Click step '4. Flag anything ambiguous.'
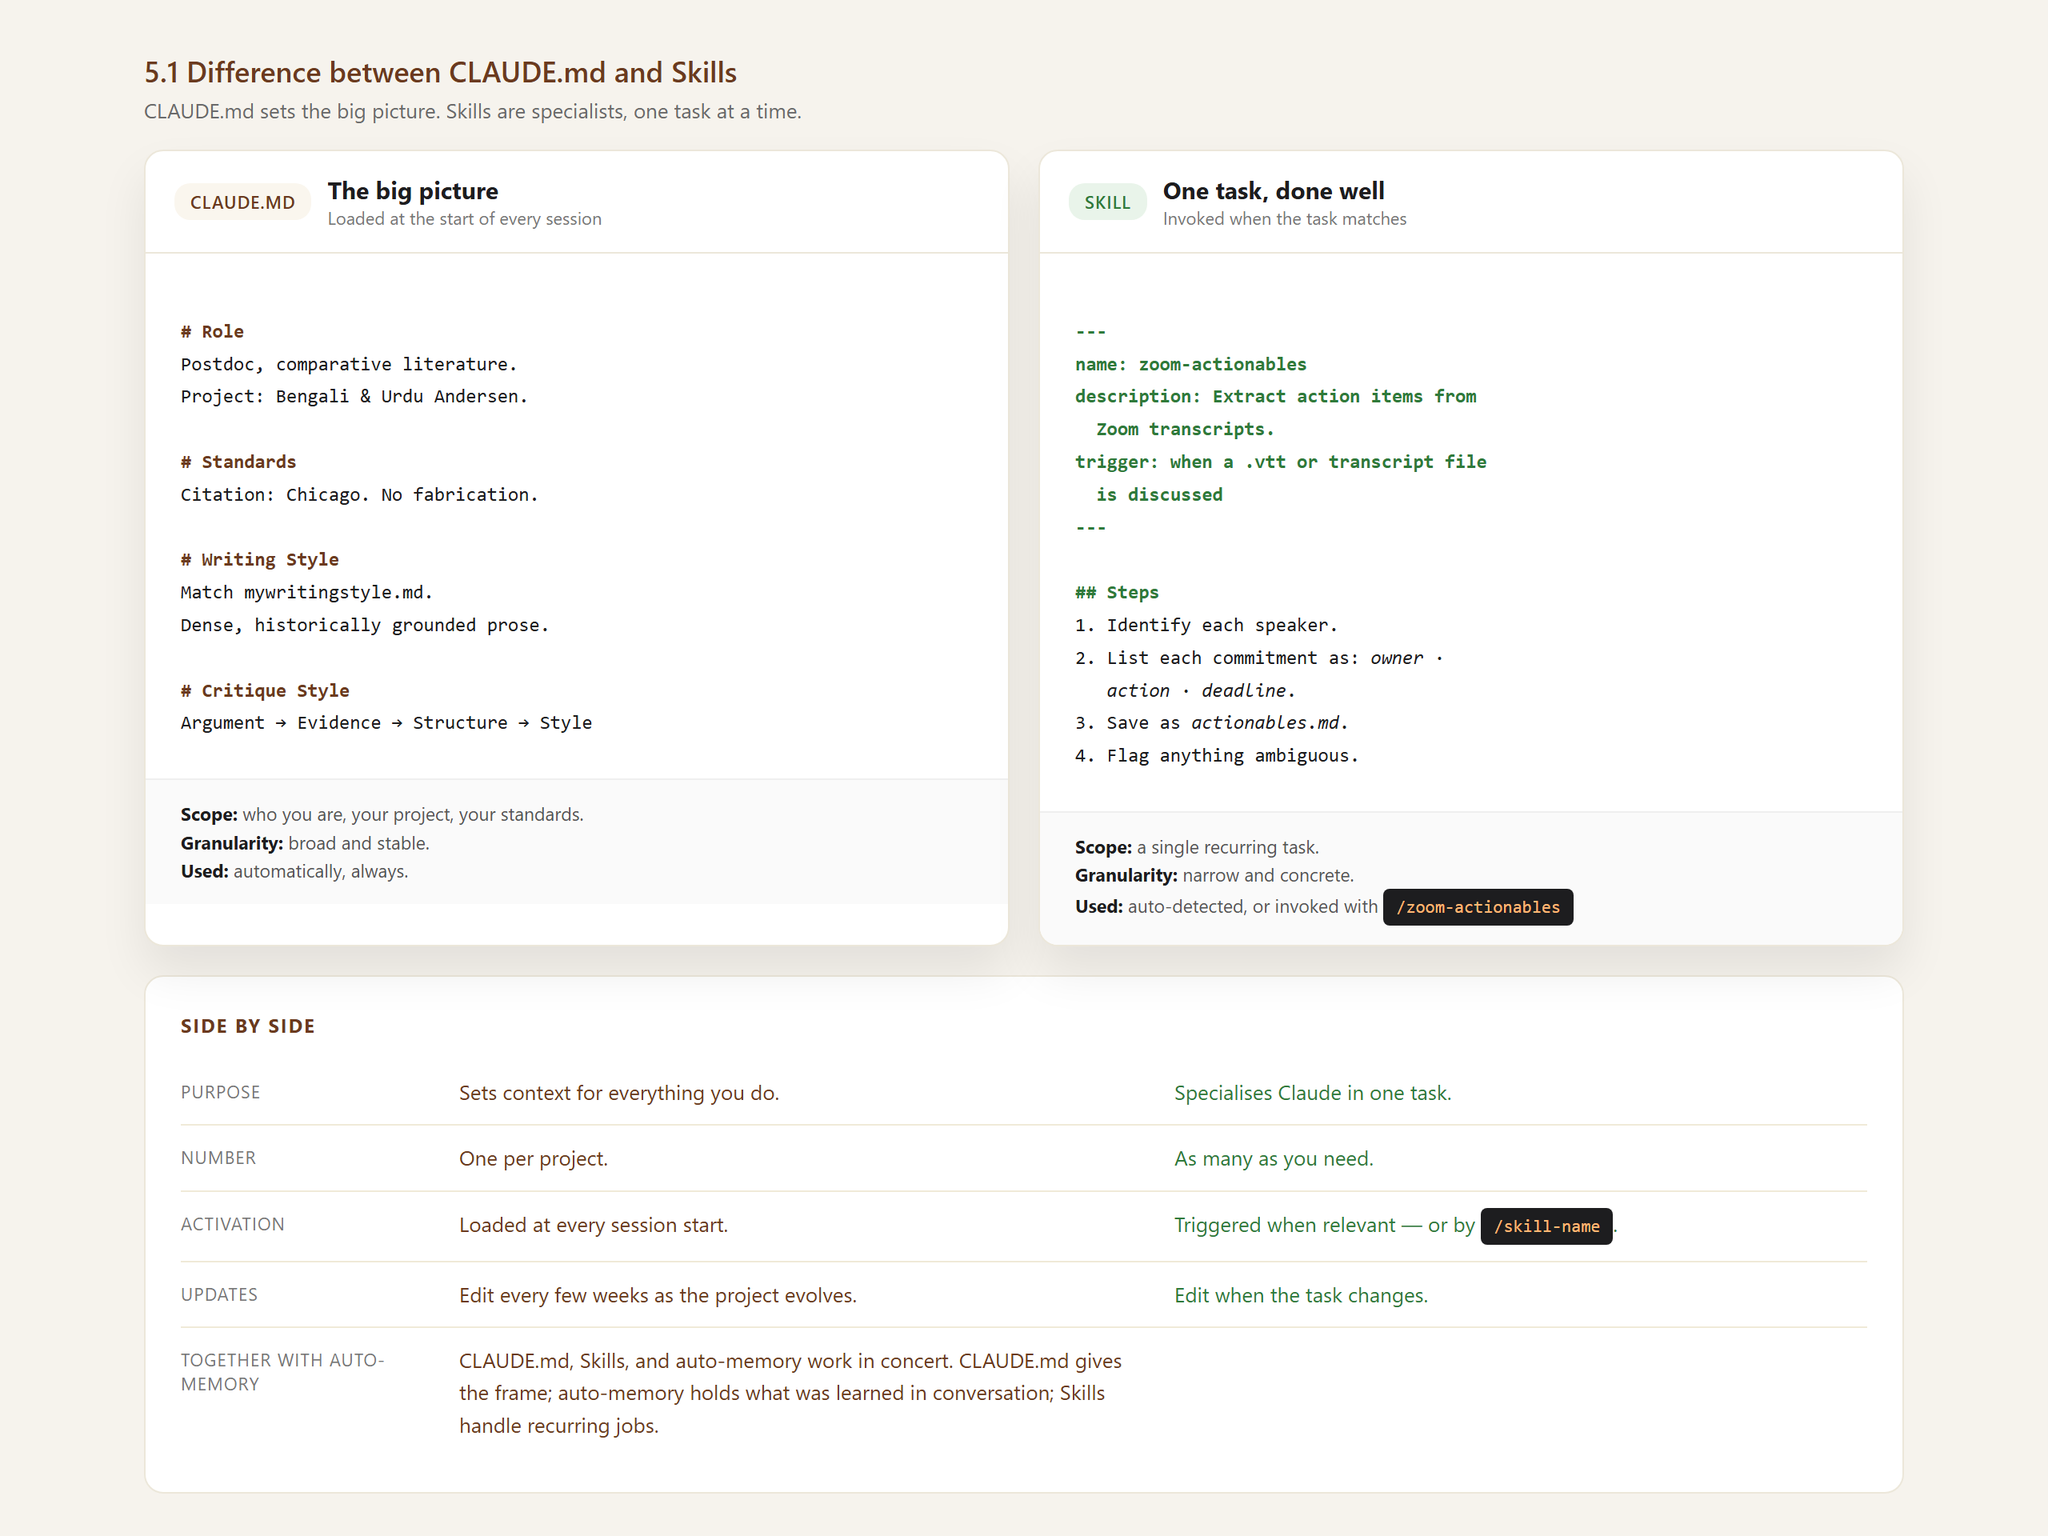Viewport: 2048px width, 1536px height. coord(1217,756)
